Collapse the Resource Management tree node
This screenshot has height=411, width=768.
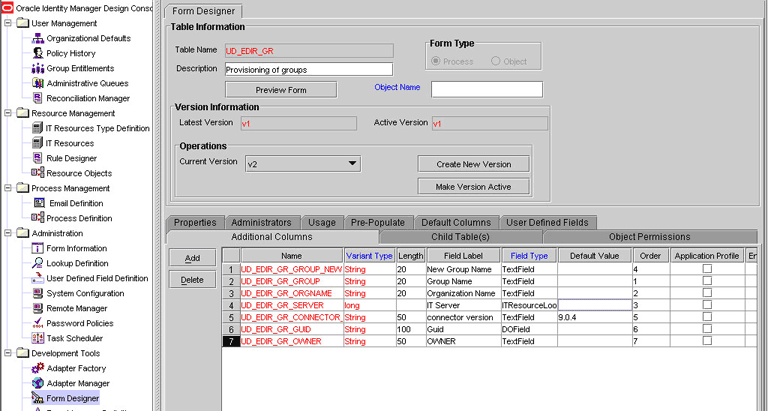point(8,113)
